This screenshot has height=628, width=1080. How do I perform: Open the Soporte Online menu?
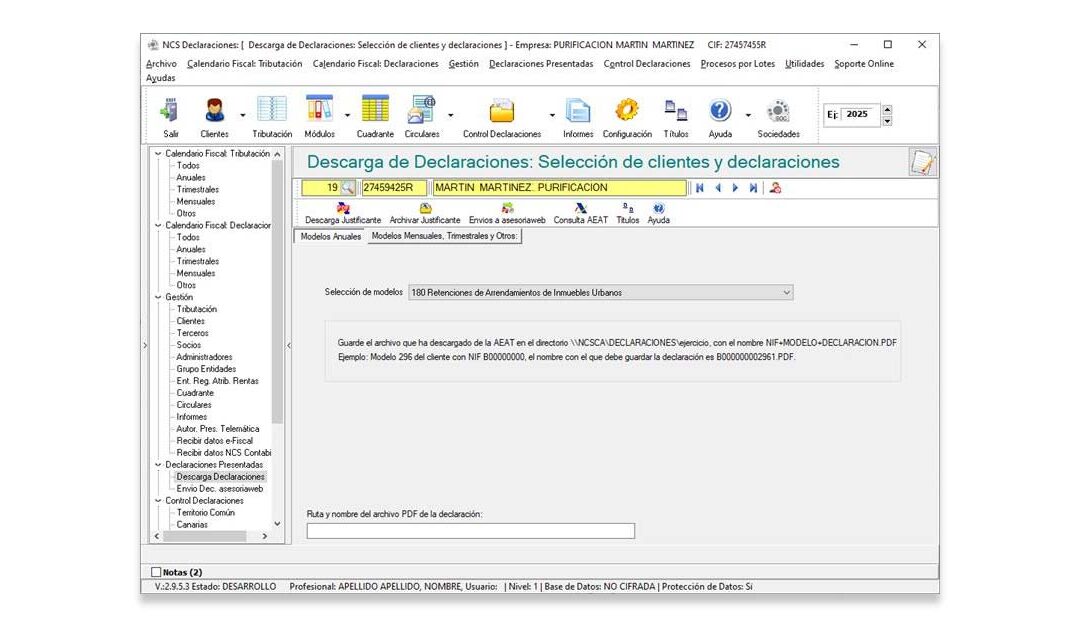point(864,64)
